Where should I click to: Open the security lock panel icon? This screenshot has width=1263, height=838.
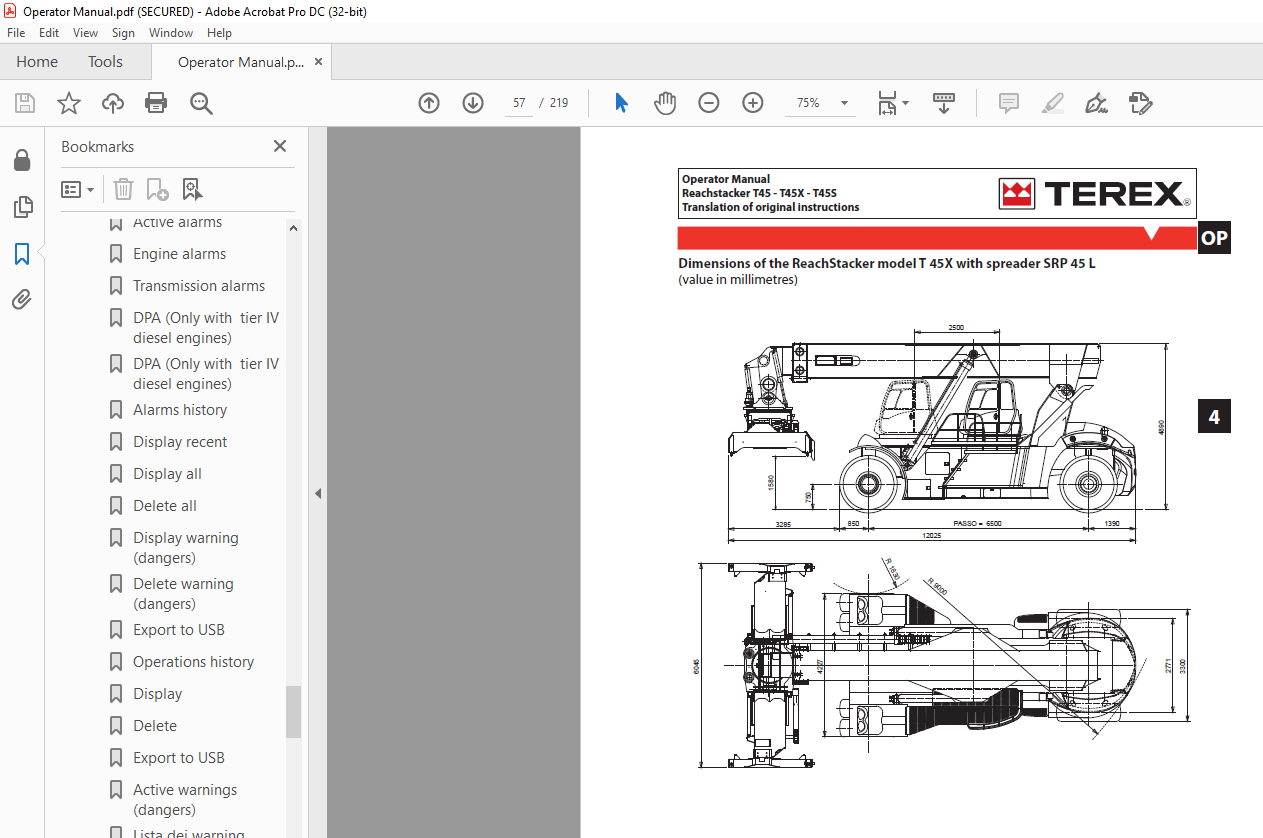22,160
